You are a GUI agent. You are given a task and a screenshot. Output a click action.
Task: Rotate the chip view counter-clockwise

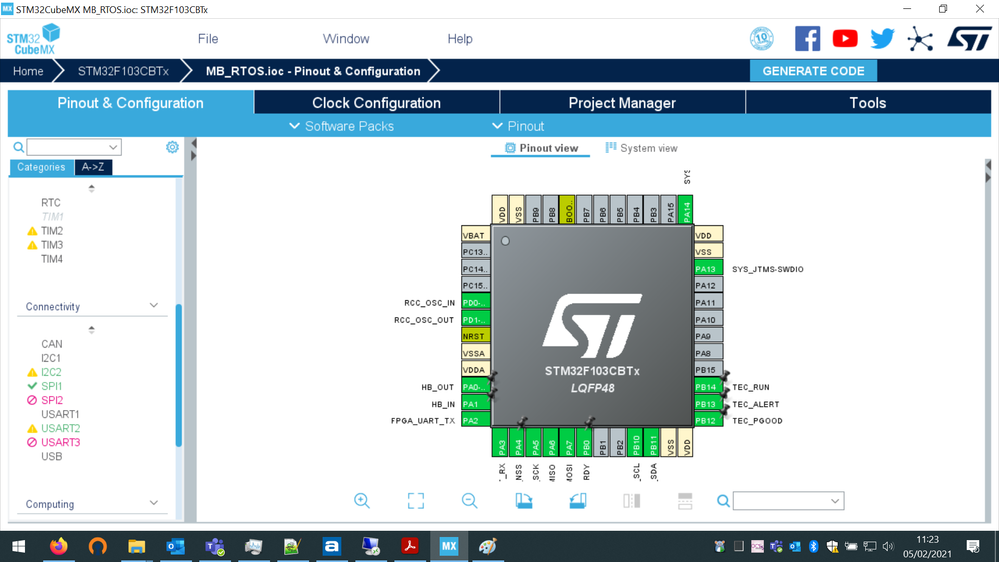point(578,501)
